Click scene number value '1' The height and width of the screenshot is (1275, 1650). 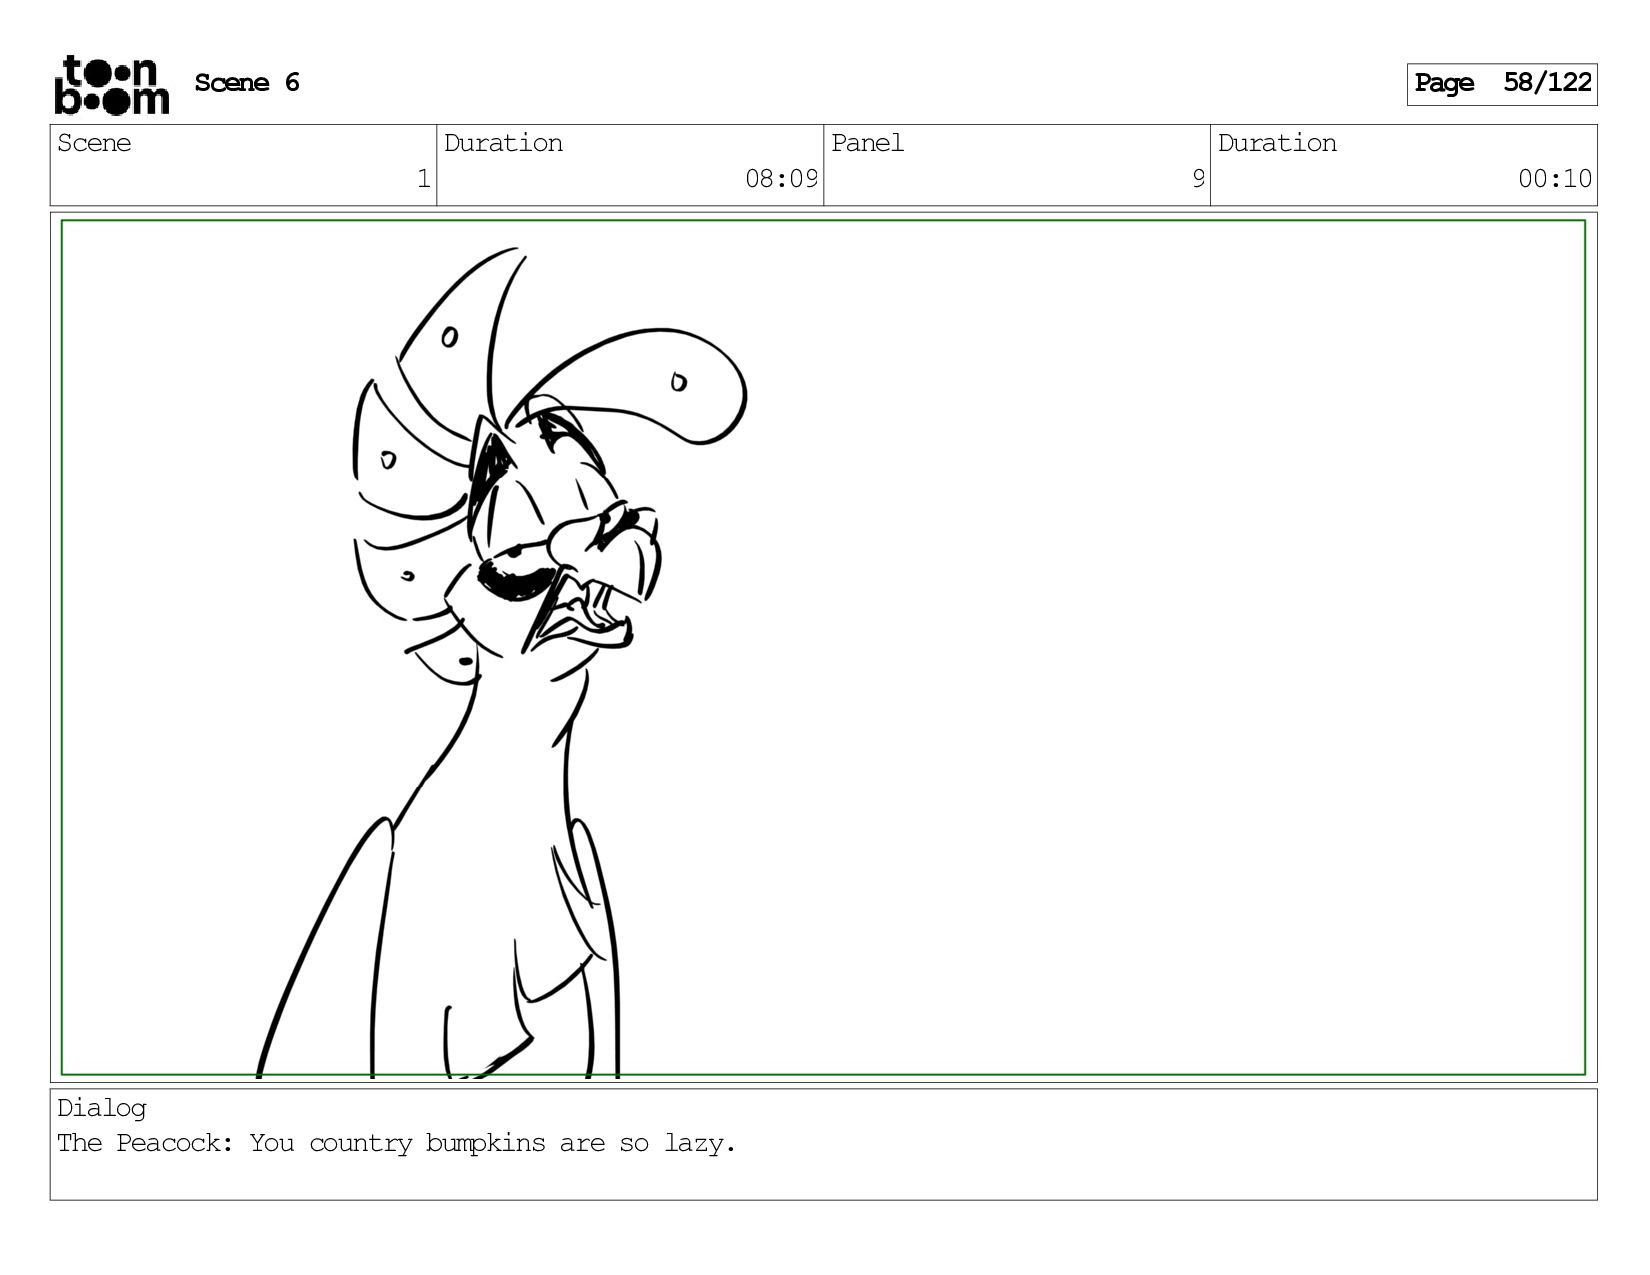(x=423, y=179)
